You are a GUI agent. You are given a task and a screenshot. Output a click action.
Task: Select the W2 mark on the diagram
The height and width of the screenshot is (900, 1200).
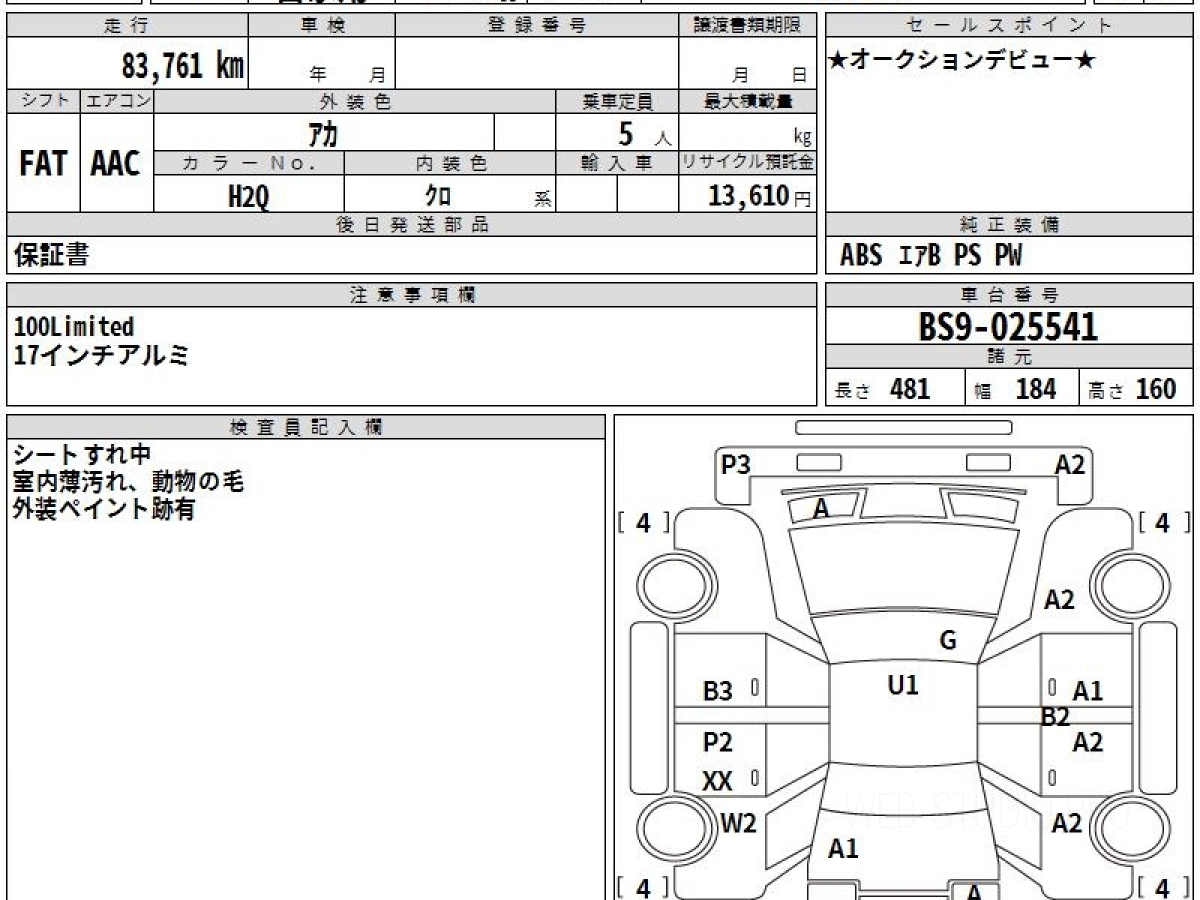point(739,823)
